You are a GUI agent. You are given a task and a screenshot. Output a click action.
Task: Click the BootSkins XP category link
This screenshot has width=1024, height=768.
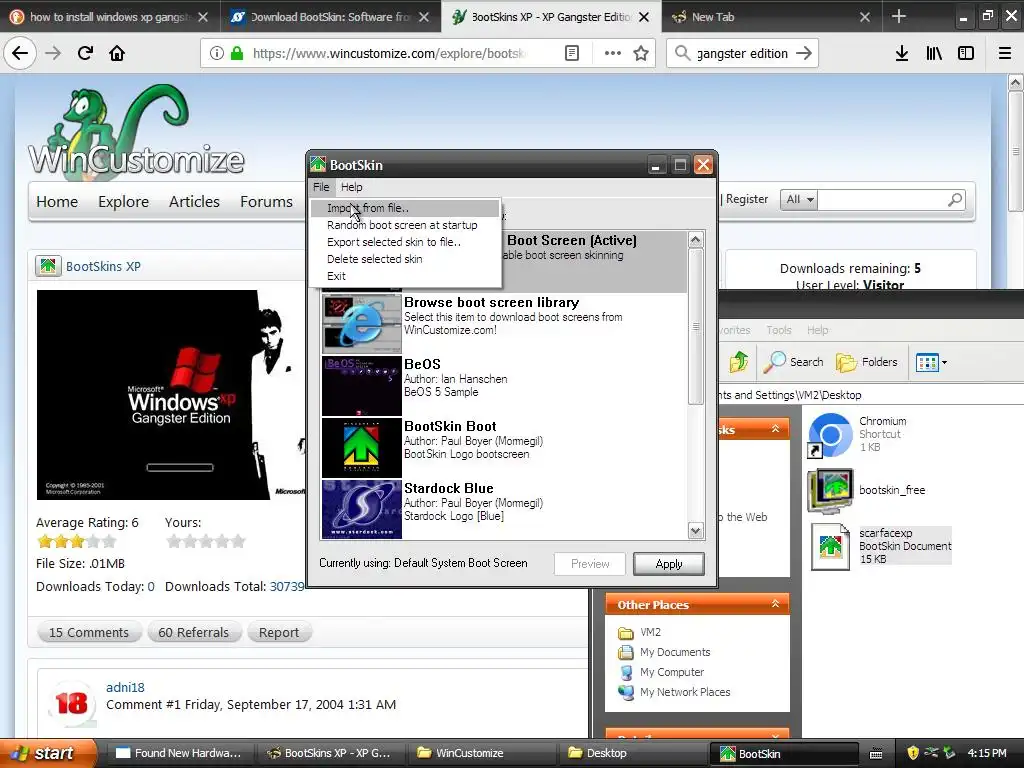point(103,266)
